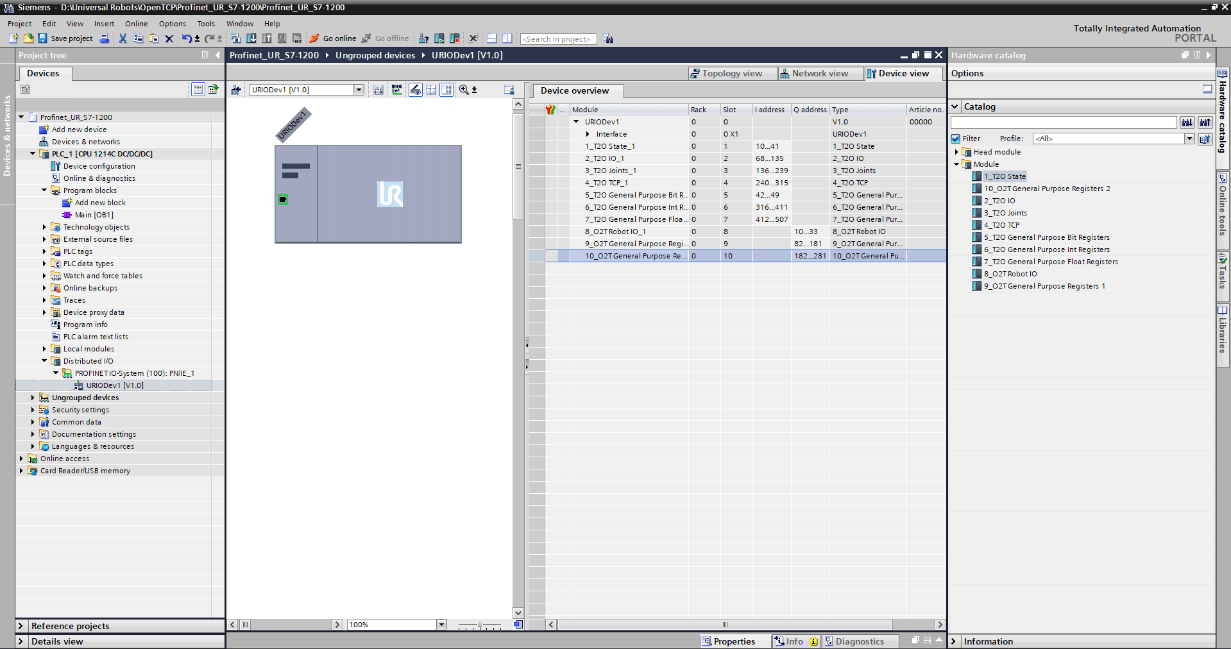The width and height of the screenshot is (1231, 649).
Task: Click the Open project folder icon
Action: click(29, 38)
